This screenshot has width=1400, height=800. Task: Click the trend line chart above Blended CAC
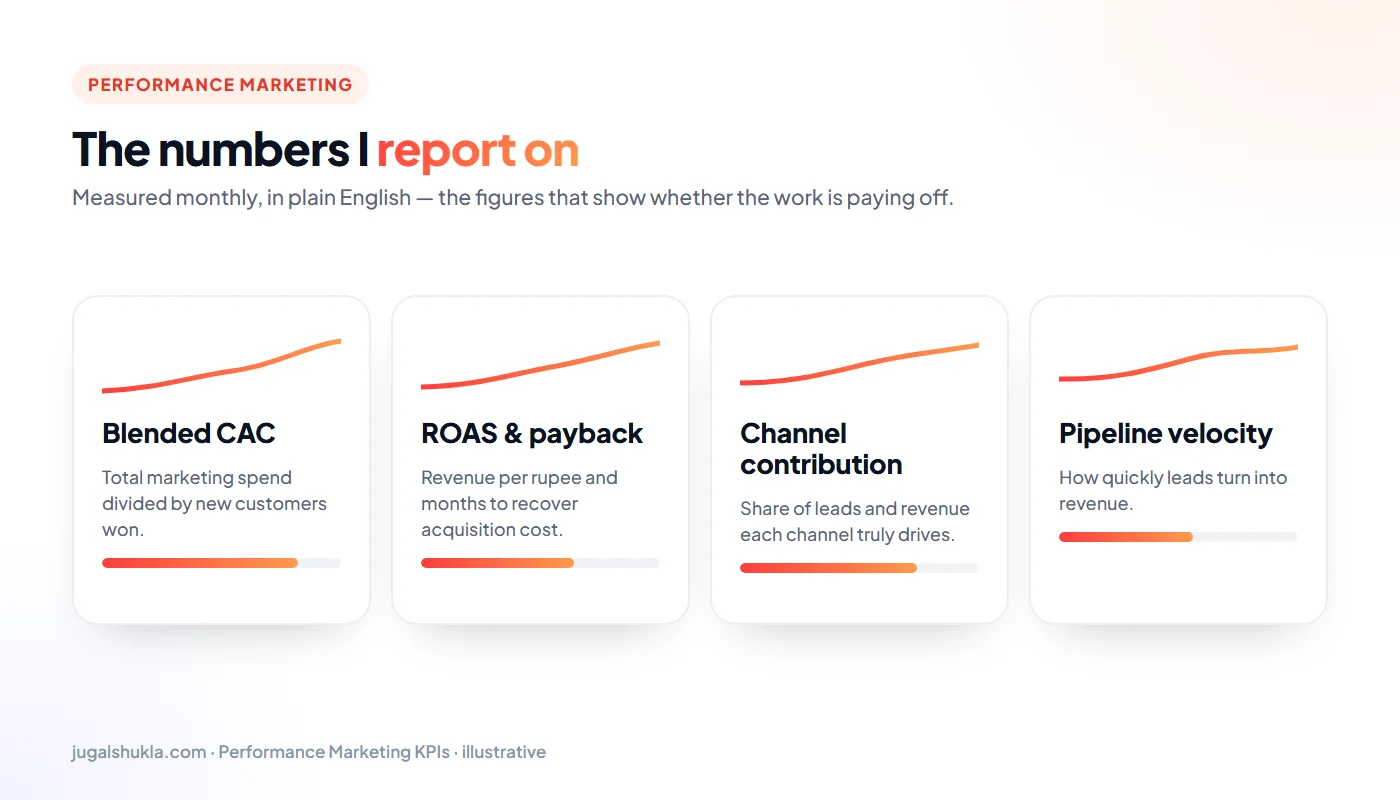(221, 366)
